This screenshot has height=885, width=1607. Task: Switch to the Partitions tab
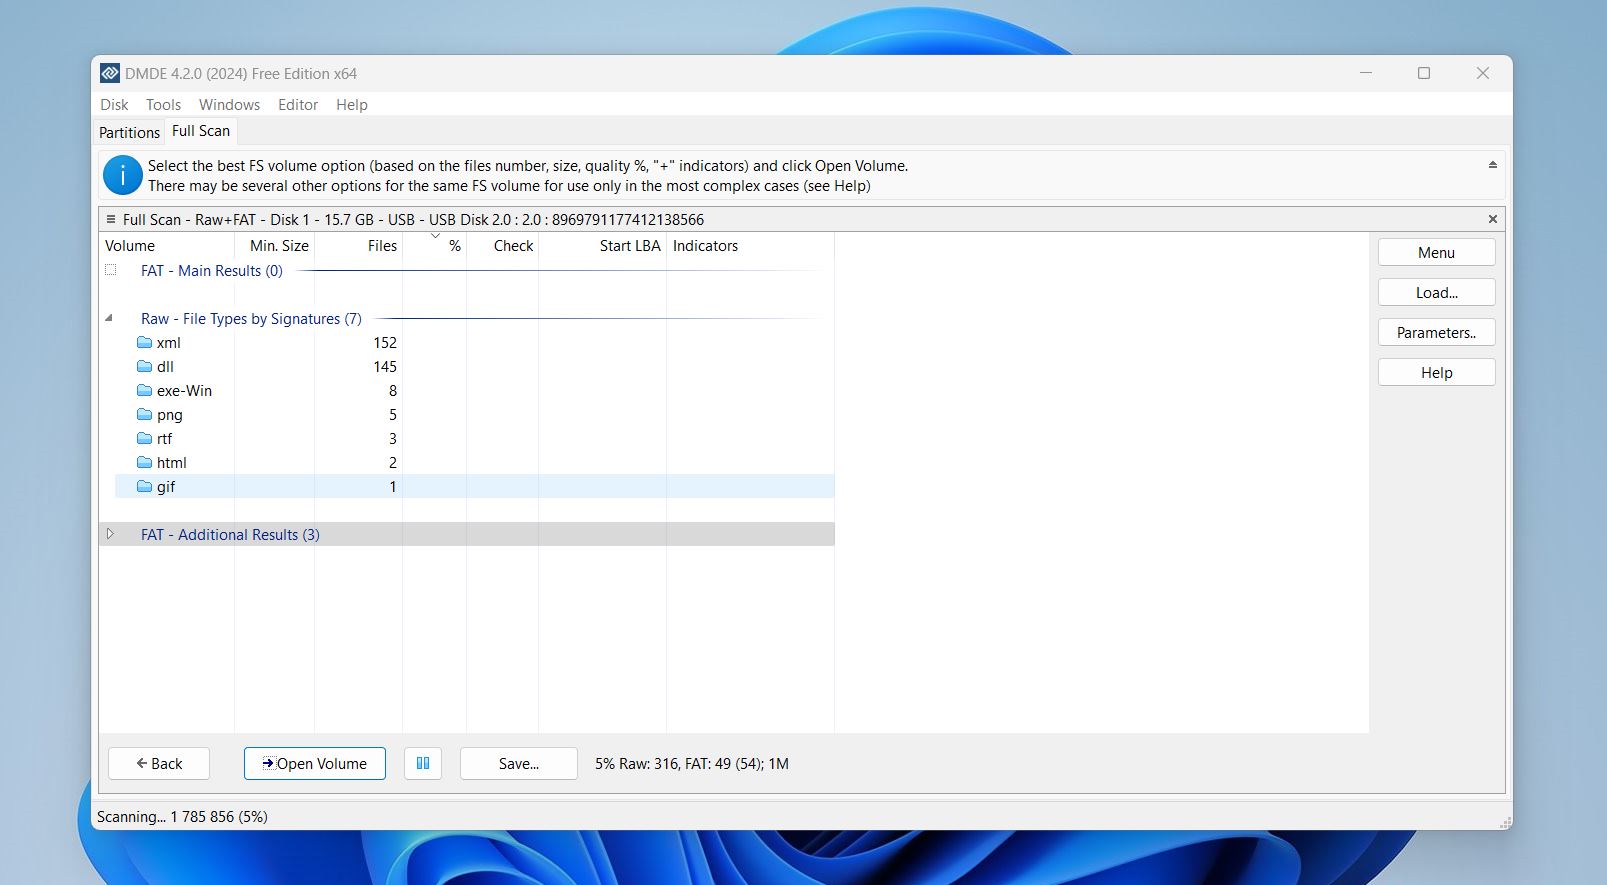click(x=129, y=132)
